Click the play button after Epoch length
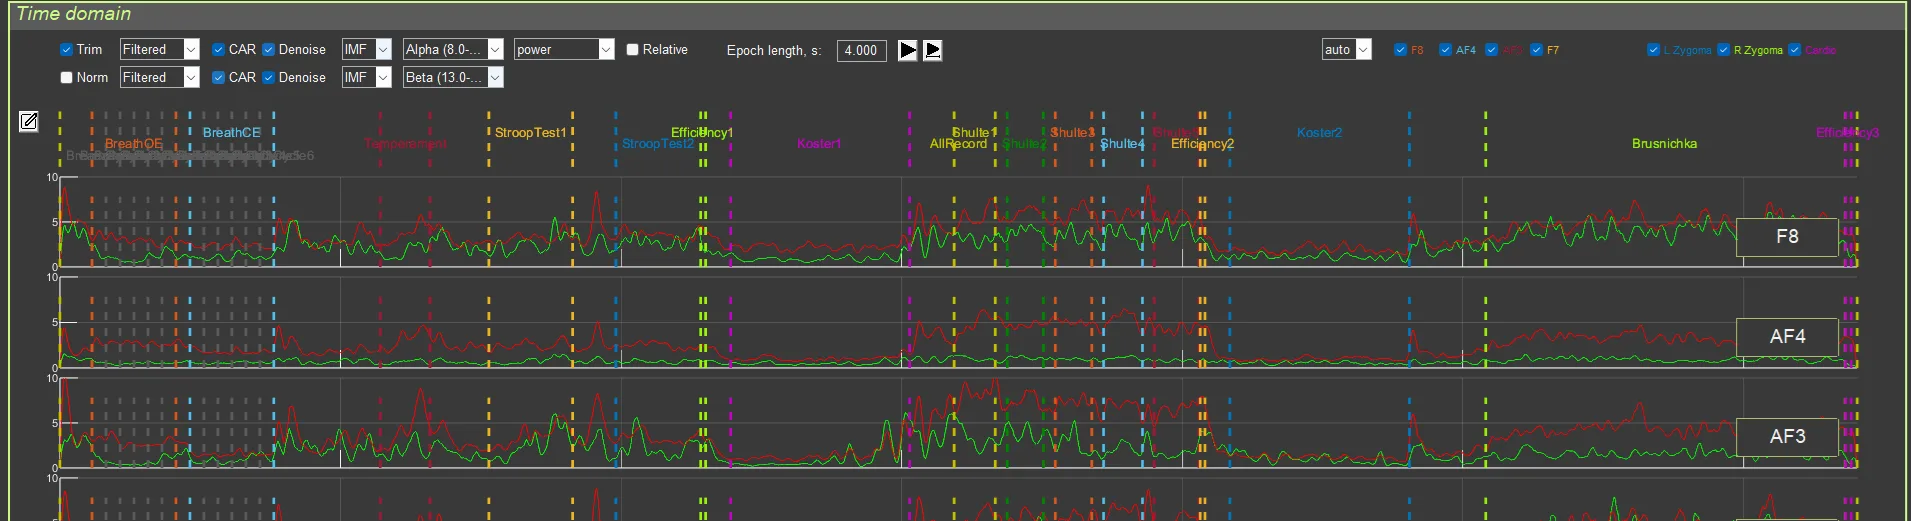Image resolution: width=1911 pixels, height=521 pixels. click(x=907, y=50)
